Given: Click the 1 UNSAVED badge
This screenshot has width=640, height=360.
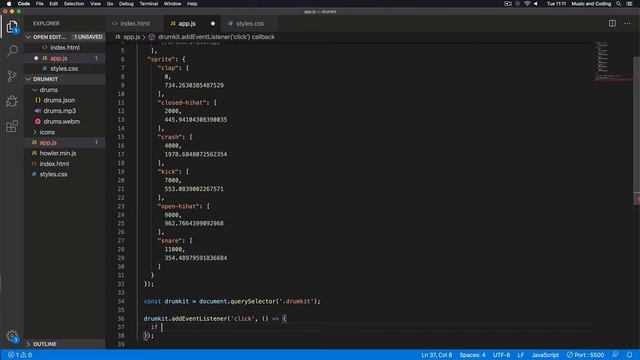Looking at the screenshot, I should click(88, 37).
